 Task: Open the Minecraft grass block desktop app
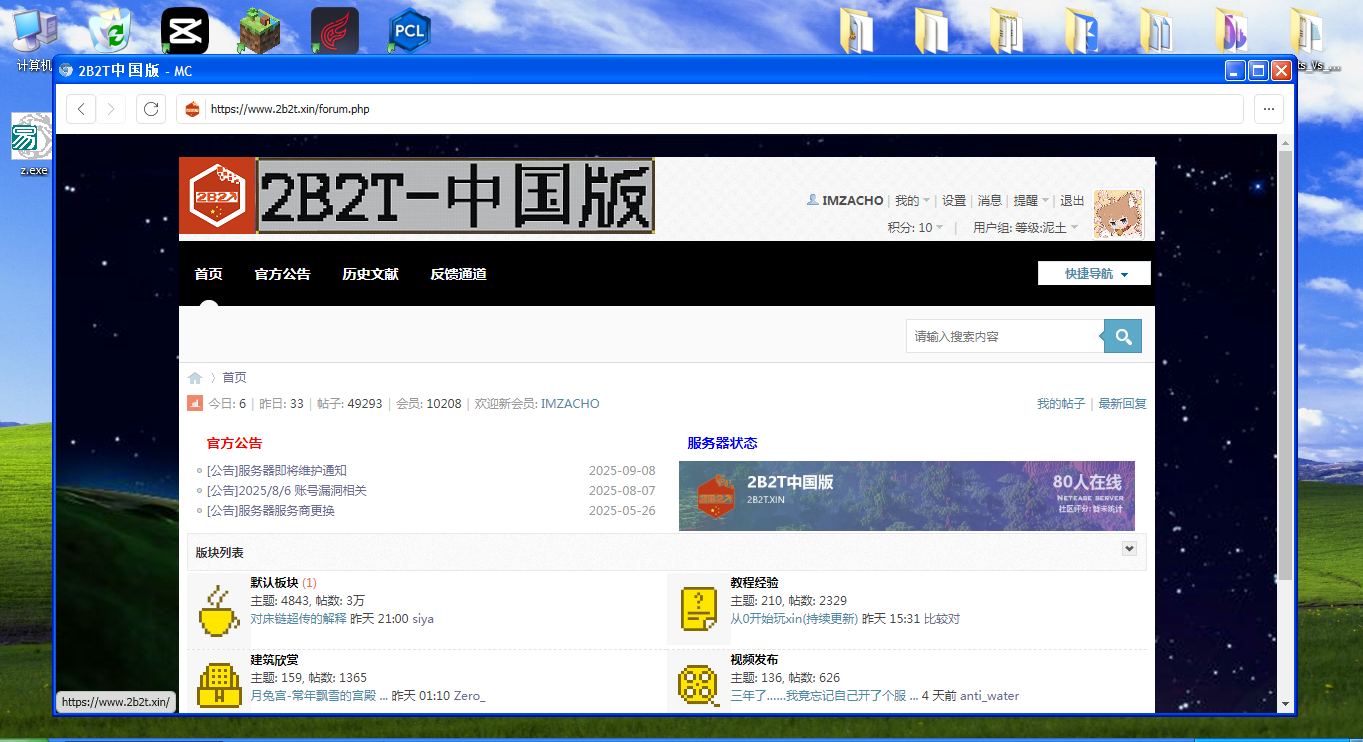click(x=259, y=29)
